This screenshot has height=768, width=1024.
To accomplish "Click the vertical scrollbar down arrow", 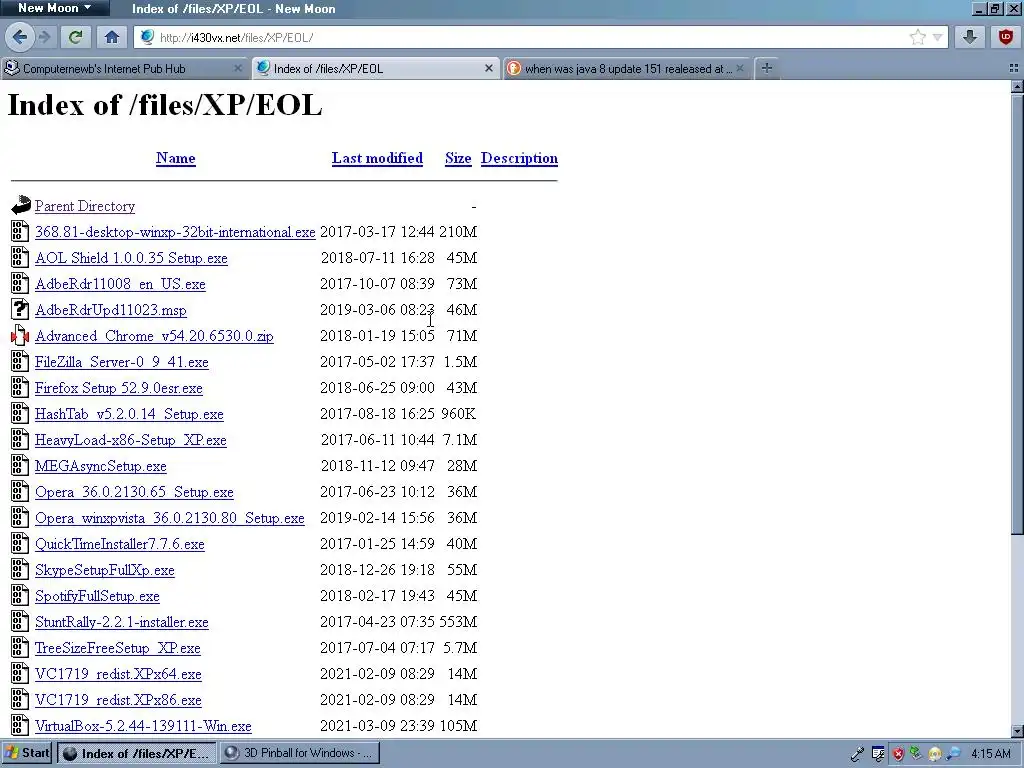I will point(1017,731).
